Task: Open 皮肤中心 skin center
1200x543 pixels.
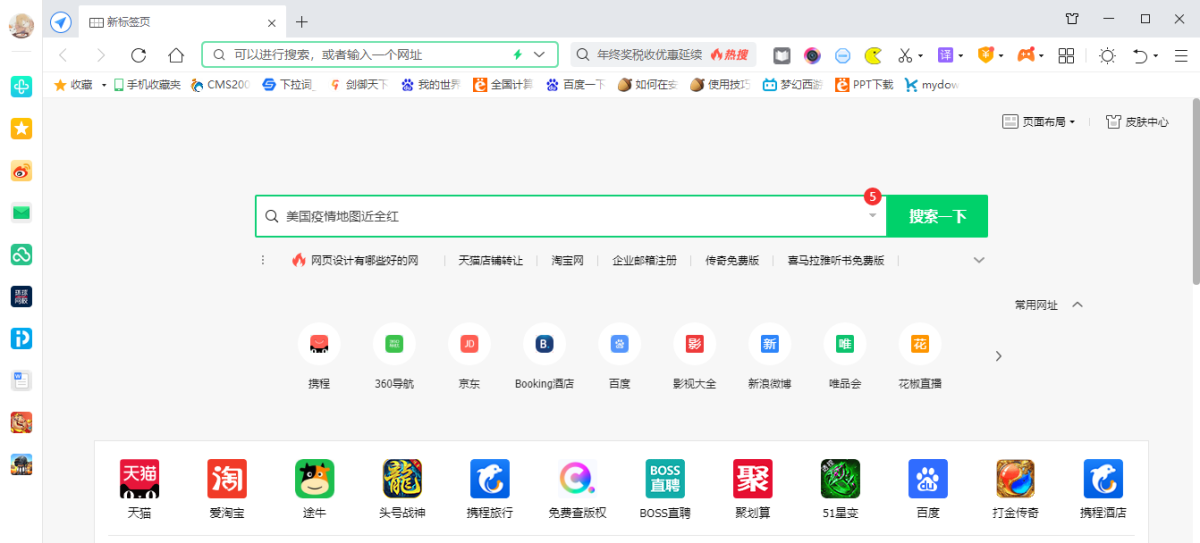Action: tap(1137, 122)
